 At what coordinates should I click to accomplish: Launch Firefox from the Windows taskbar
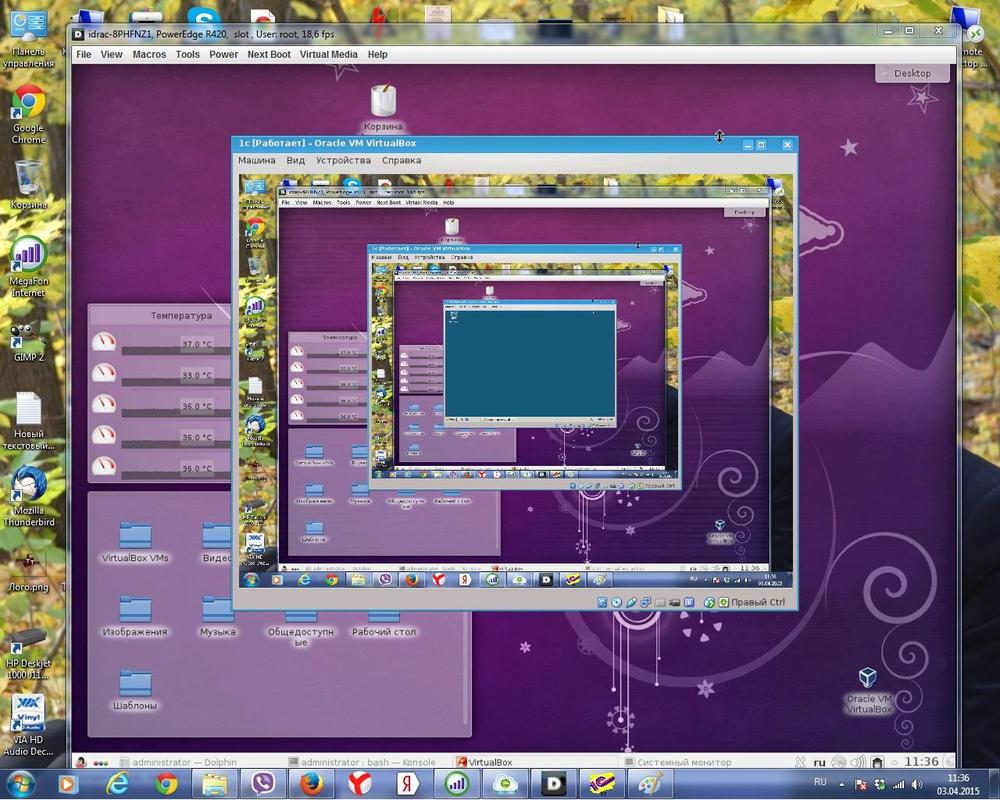[311, 784]
